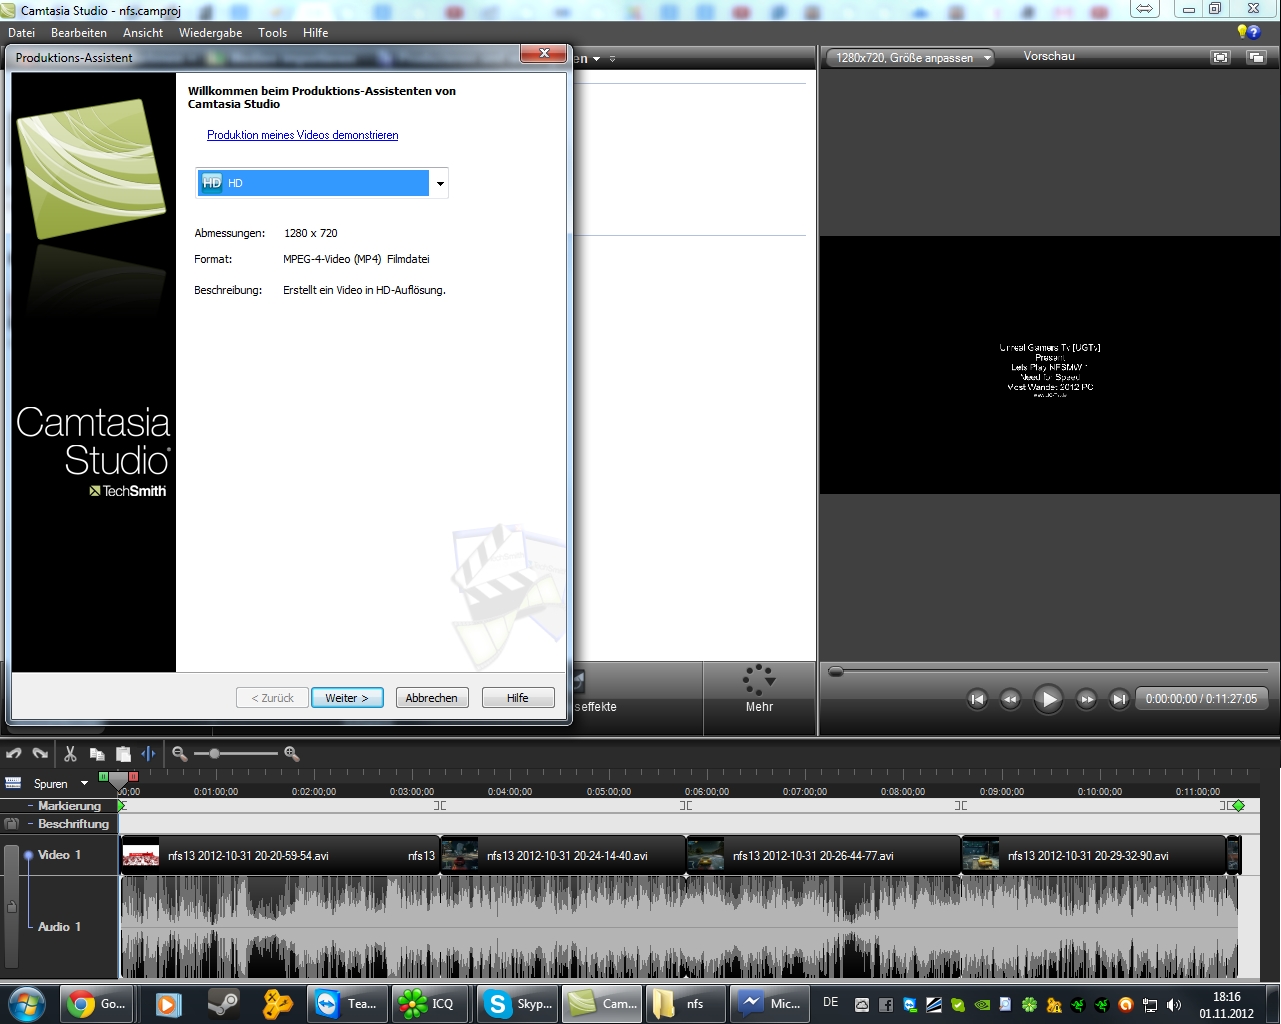
Task: Open the 1280x720 Größe anpassen dropdown
Action: coord(909,58)
